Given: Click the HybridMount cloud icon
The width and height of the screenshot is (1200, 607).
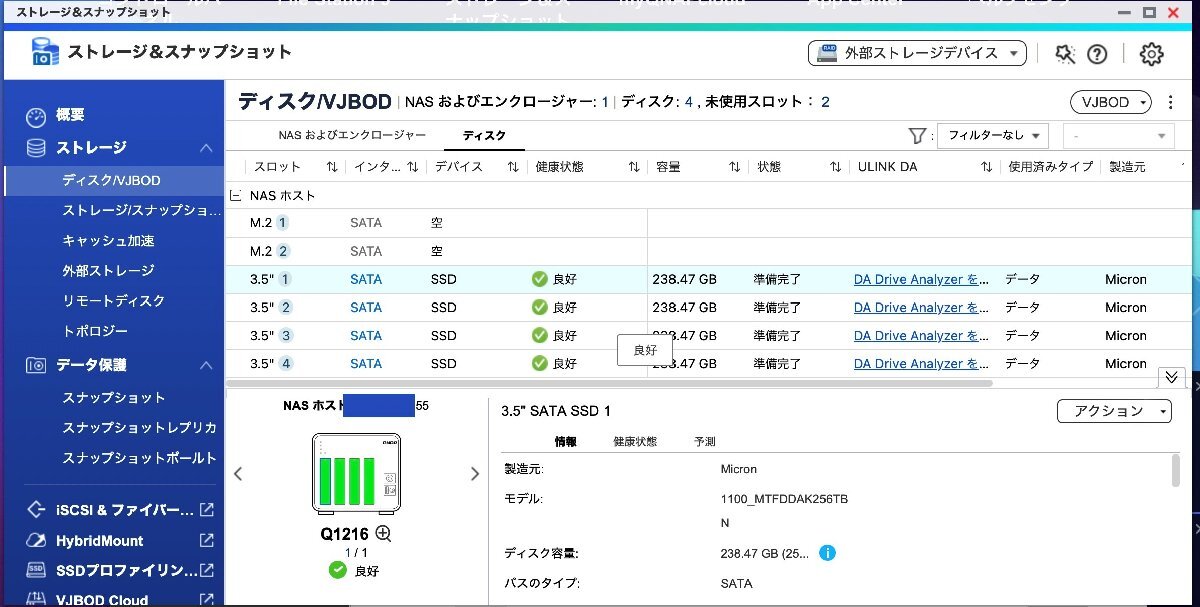Looking at the screenshot, I should coord(36,541).
